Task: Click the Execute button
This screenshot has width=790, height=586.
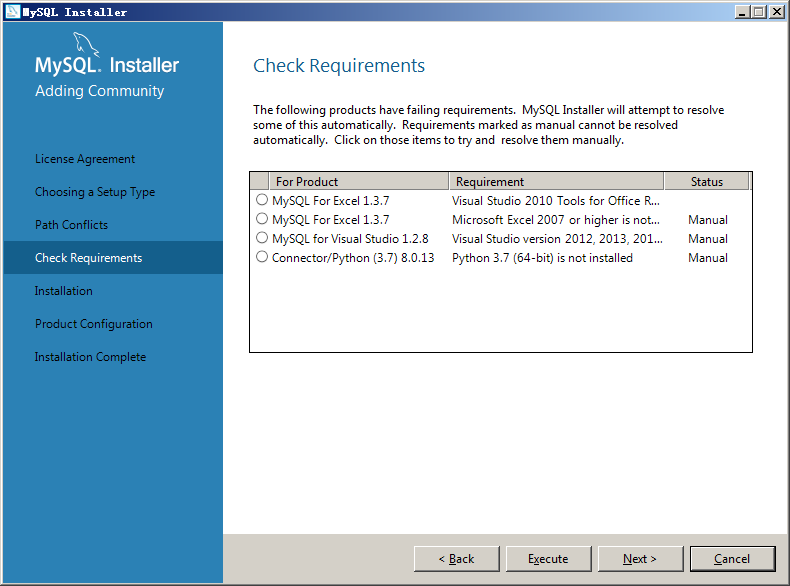Action: pos(548,559)
